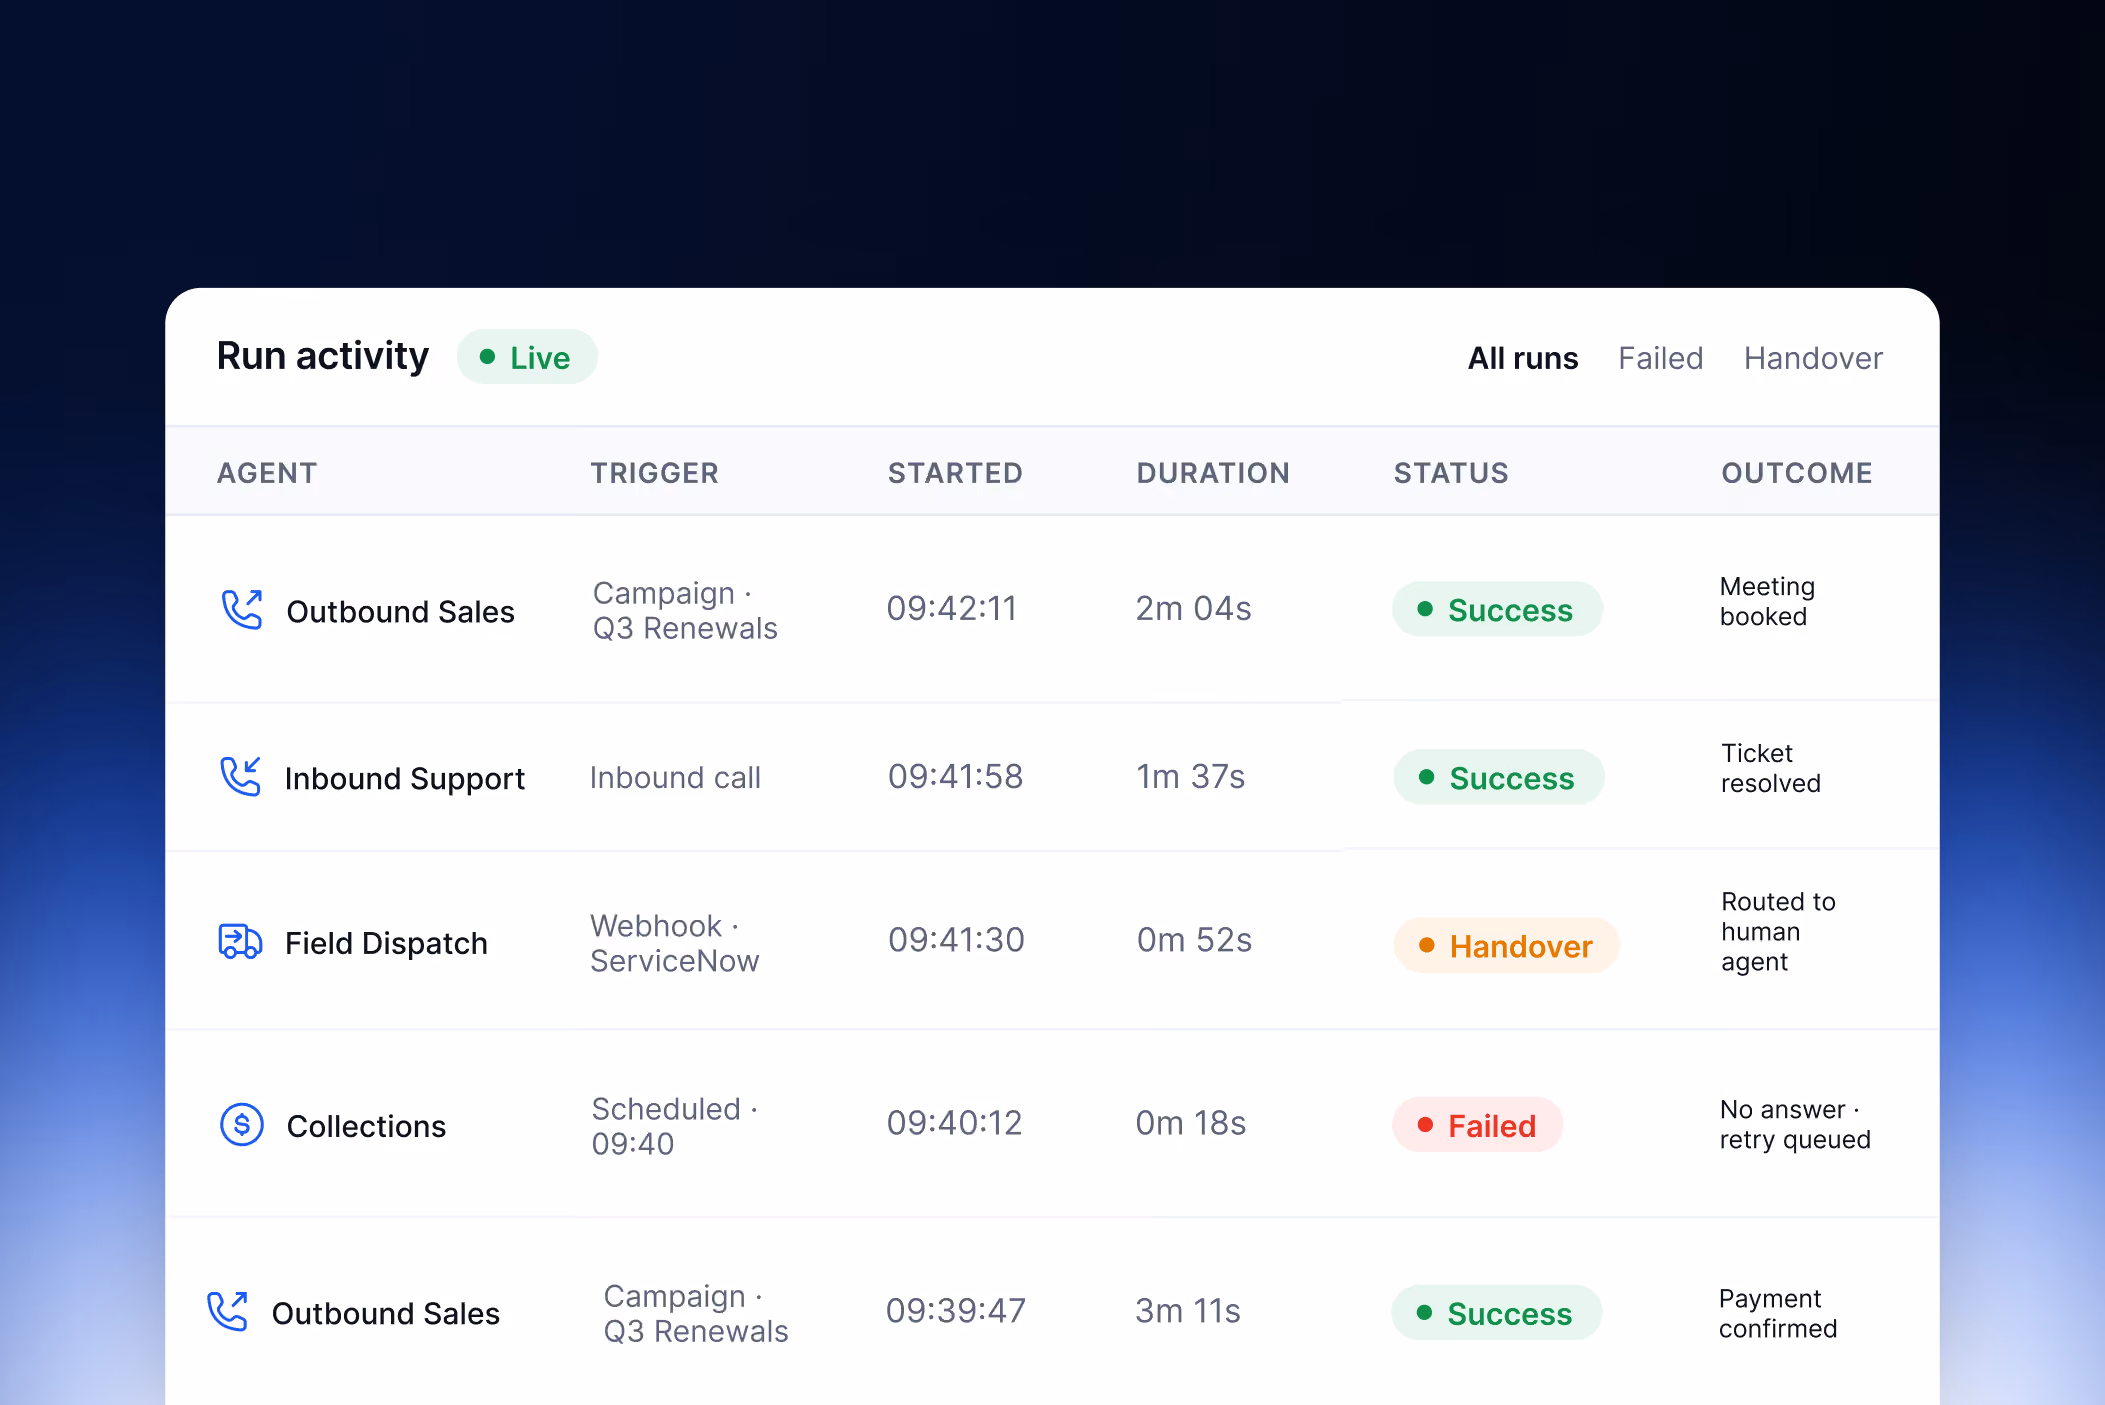This screenshot has height=1405, width=2105.
Task: Select the Collections agent name
Action: point(366,1126)
